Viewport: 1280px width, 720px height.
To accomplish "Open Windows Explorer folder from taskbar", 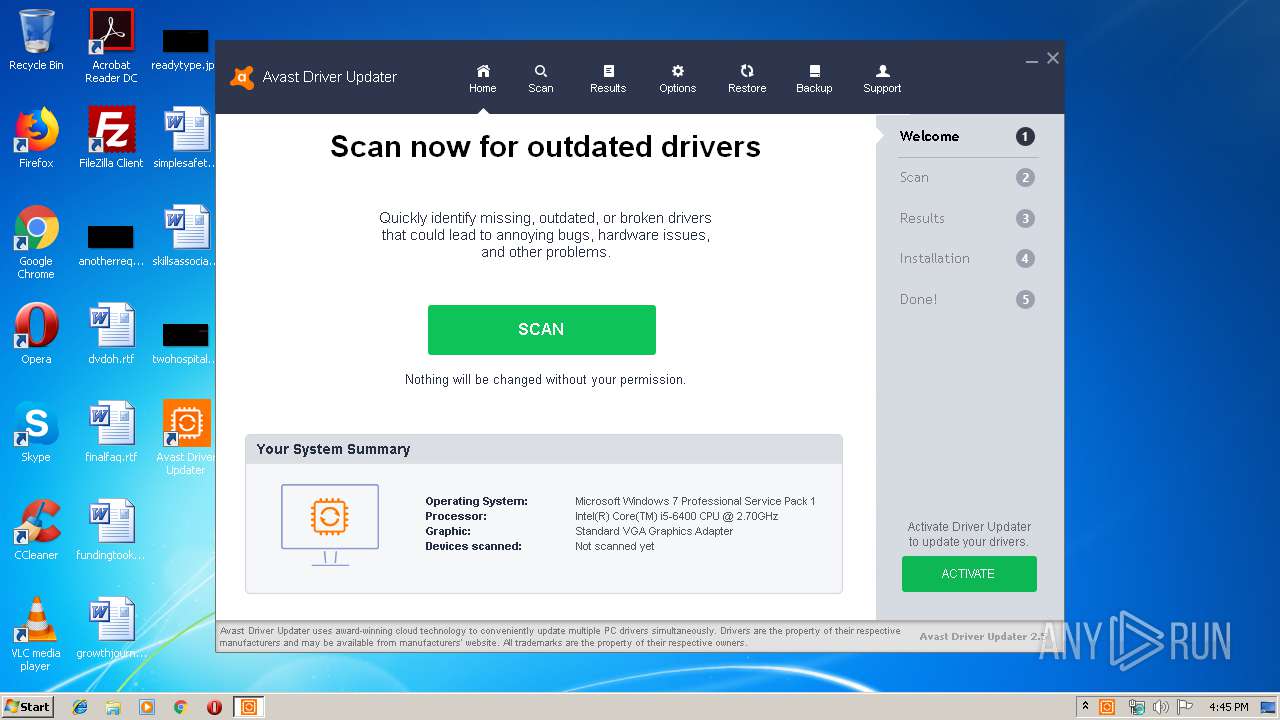I will pyautogui.click(x=113, y=707).
